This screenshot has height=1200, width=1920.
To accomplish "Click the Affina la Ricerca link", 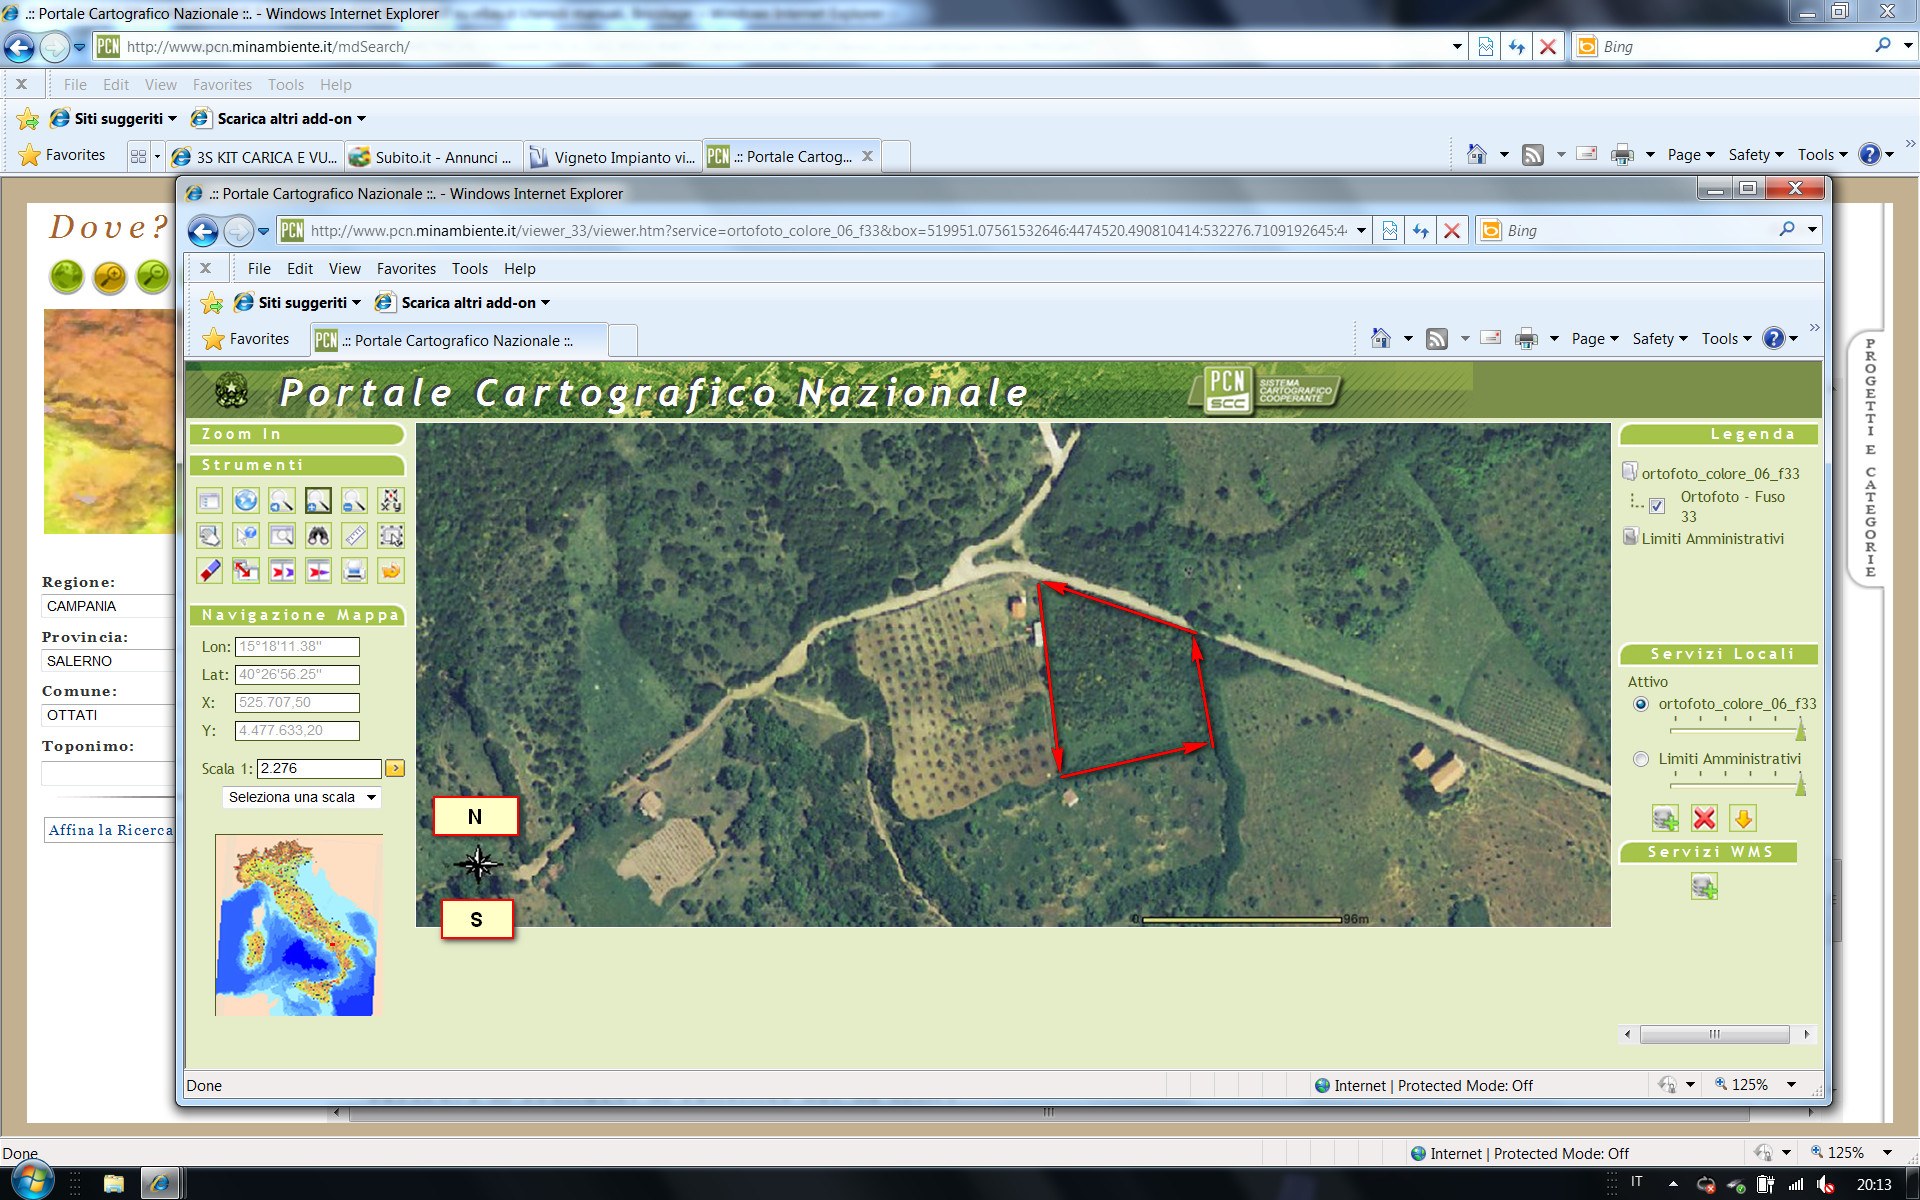I will [110, 830].
